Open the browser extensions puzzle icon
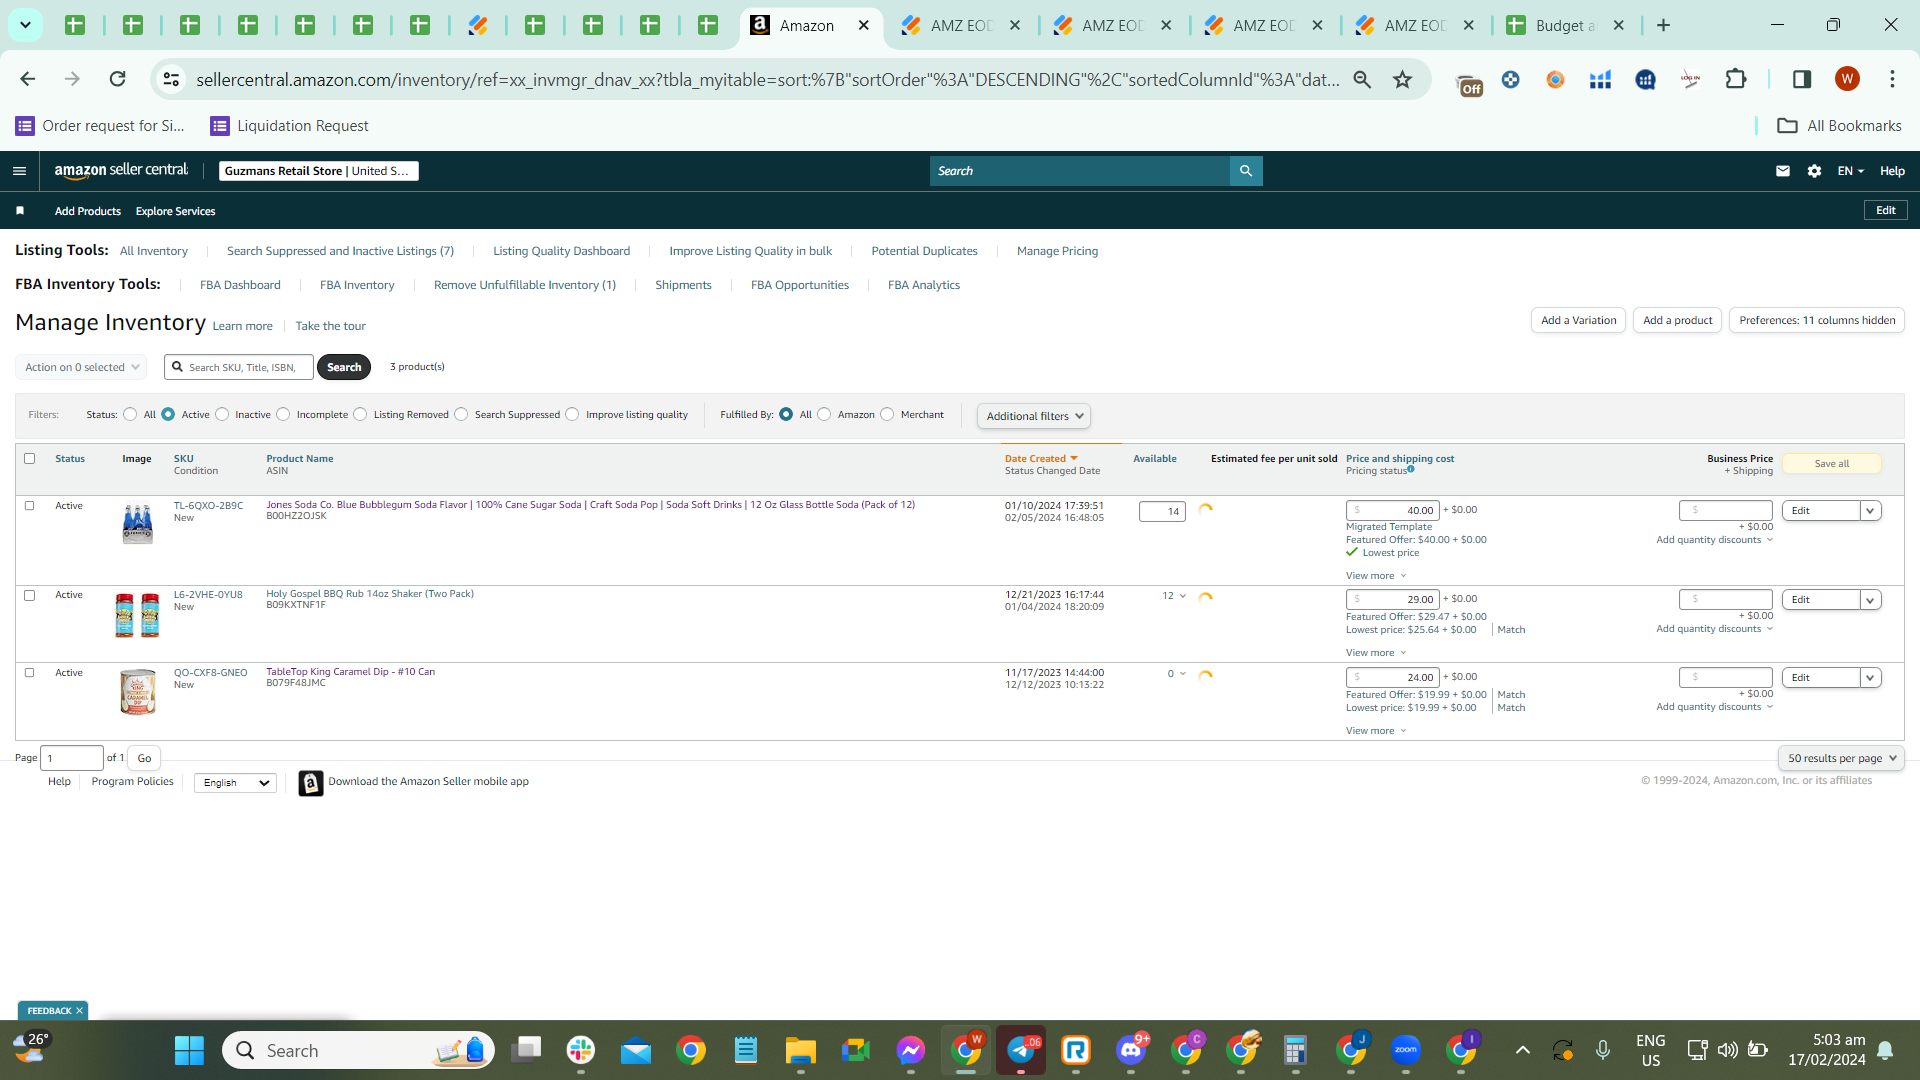Viewport: 1920px width, 1080px height. pyautogui.click(x=1736, y=79)
